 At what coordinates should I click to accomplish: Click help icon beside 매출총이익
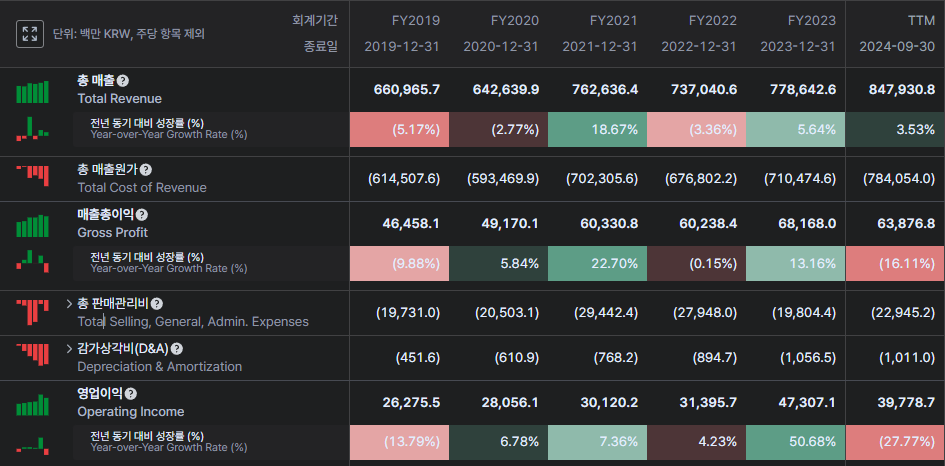point(141,215)
